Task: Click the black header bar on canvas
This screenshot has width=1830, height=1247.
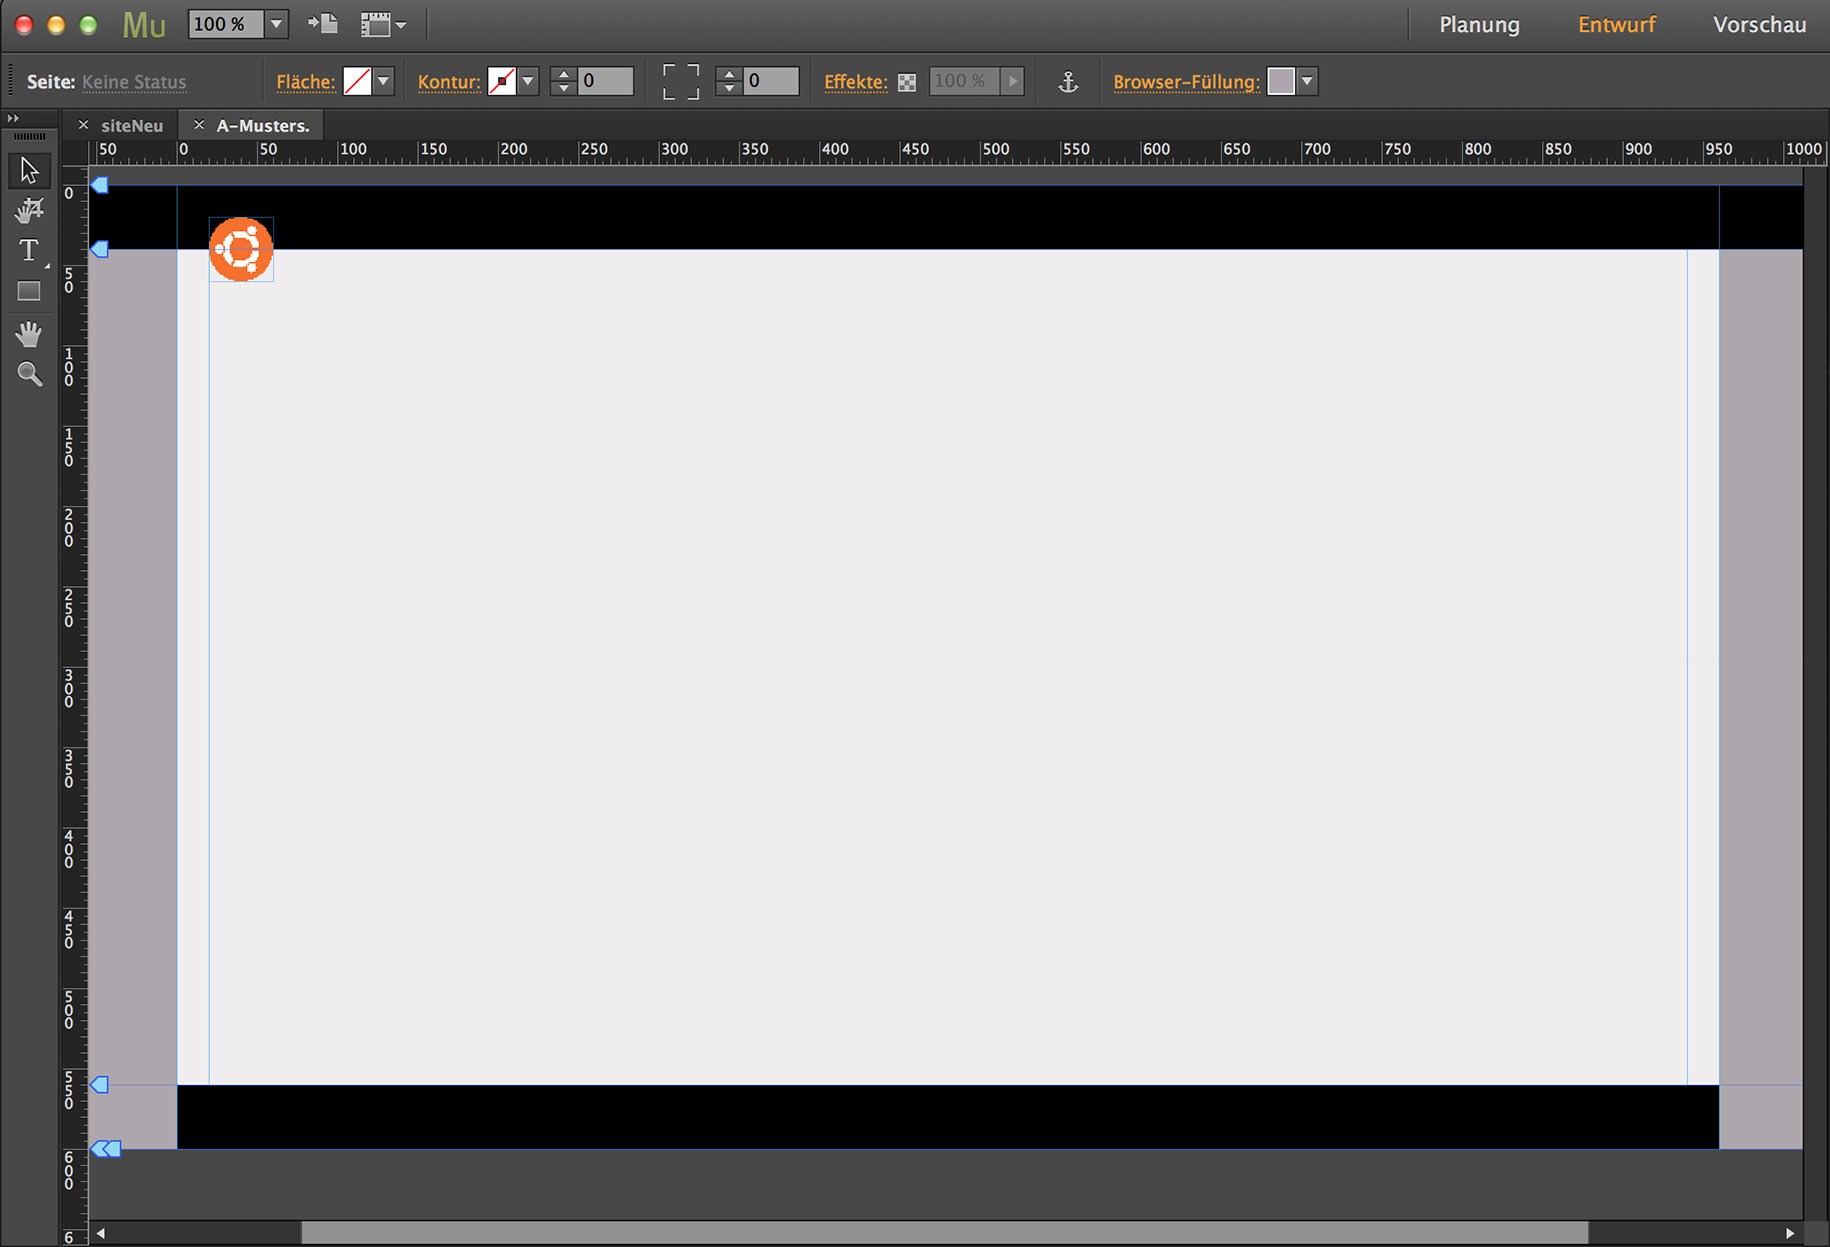Action: click(946, 217)
